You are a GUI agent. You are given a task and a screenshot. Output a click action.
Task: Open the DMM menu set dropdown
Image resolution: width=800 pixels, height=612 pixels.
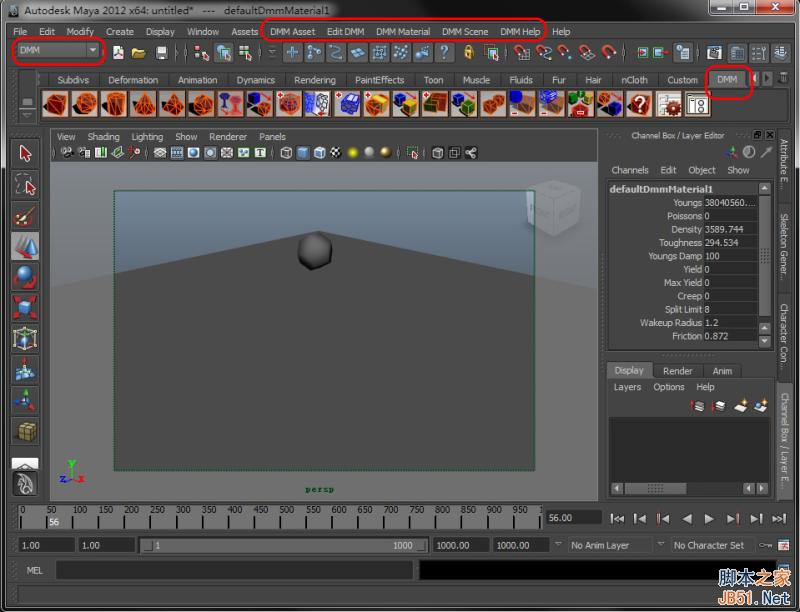coord(55,50)
